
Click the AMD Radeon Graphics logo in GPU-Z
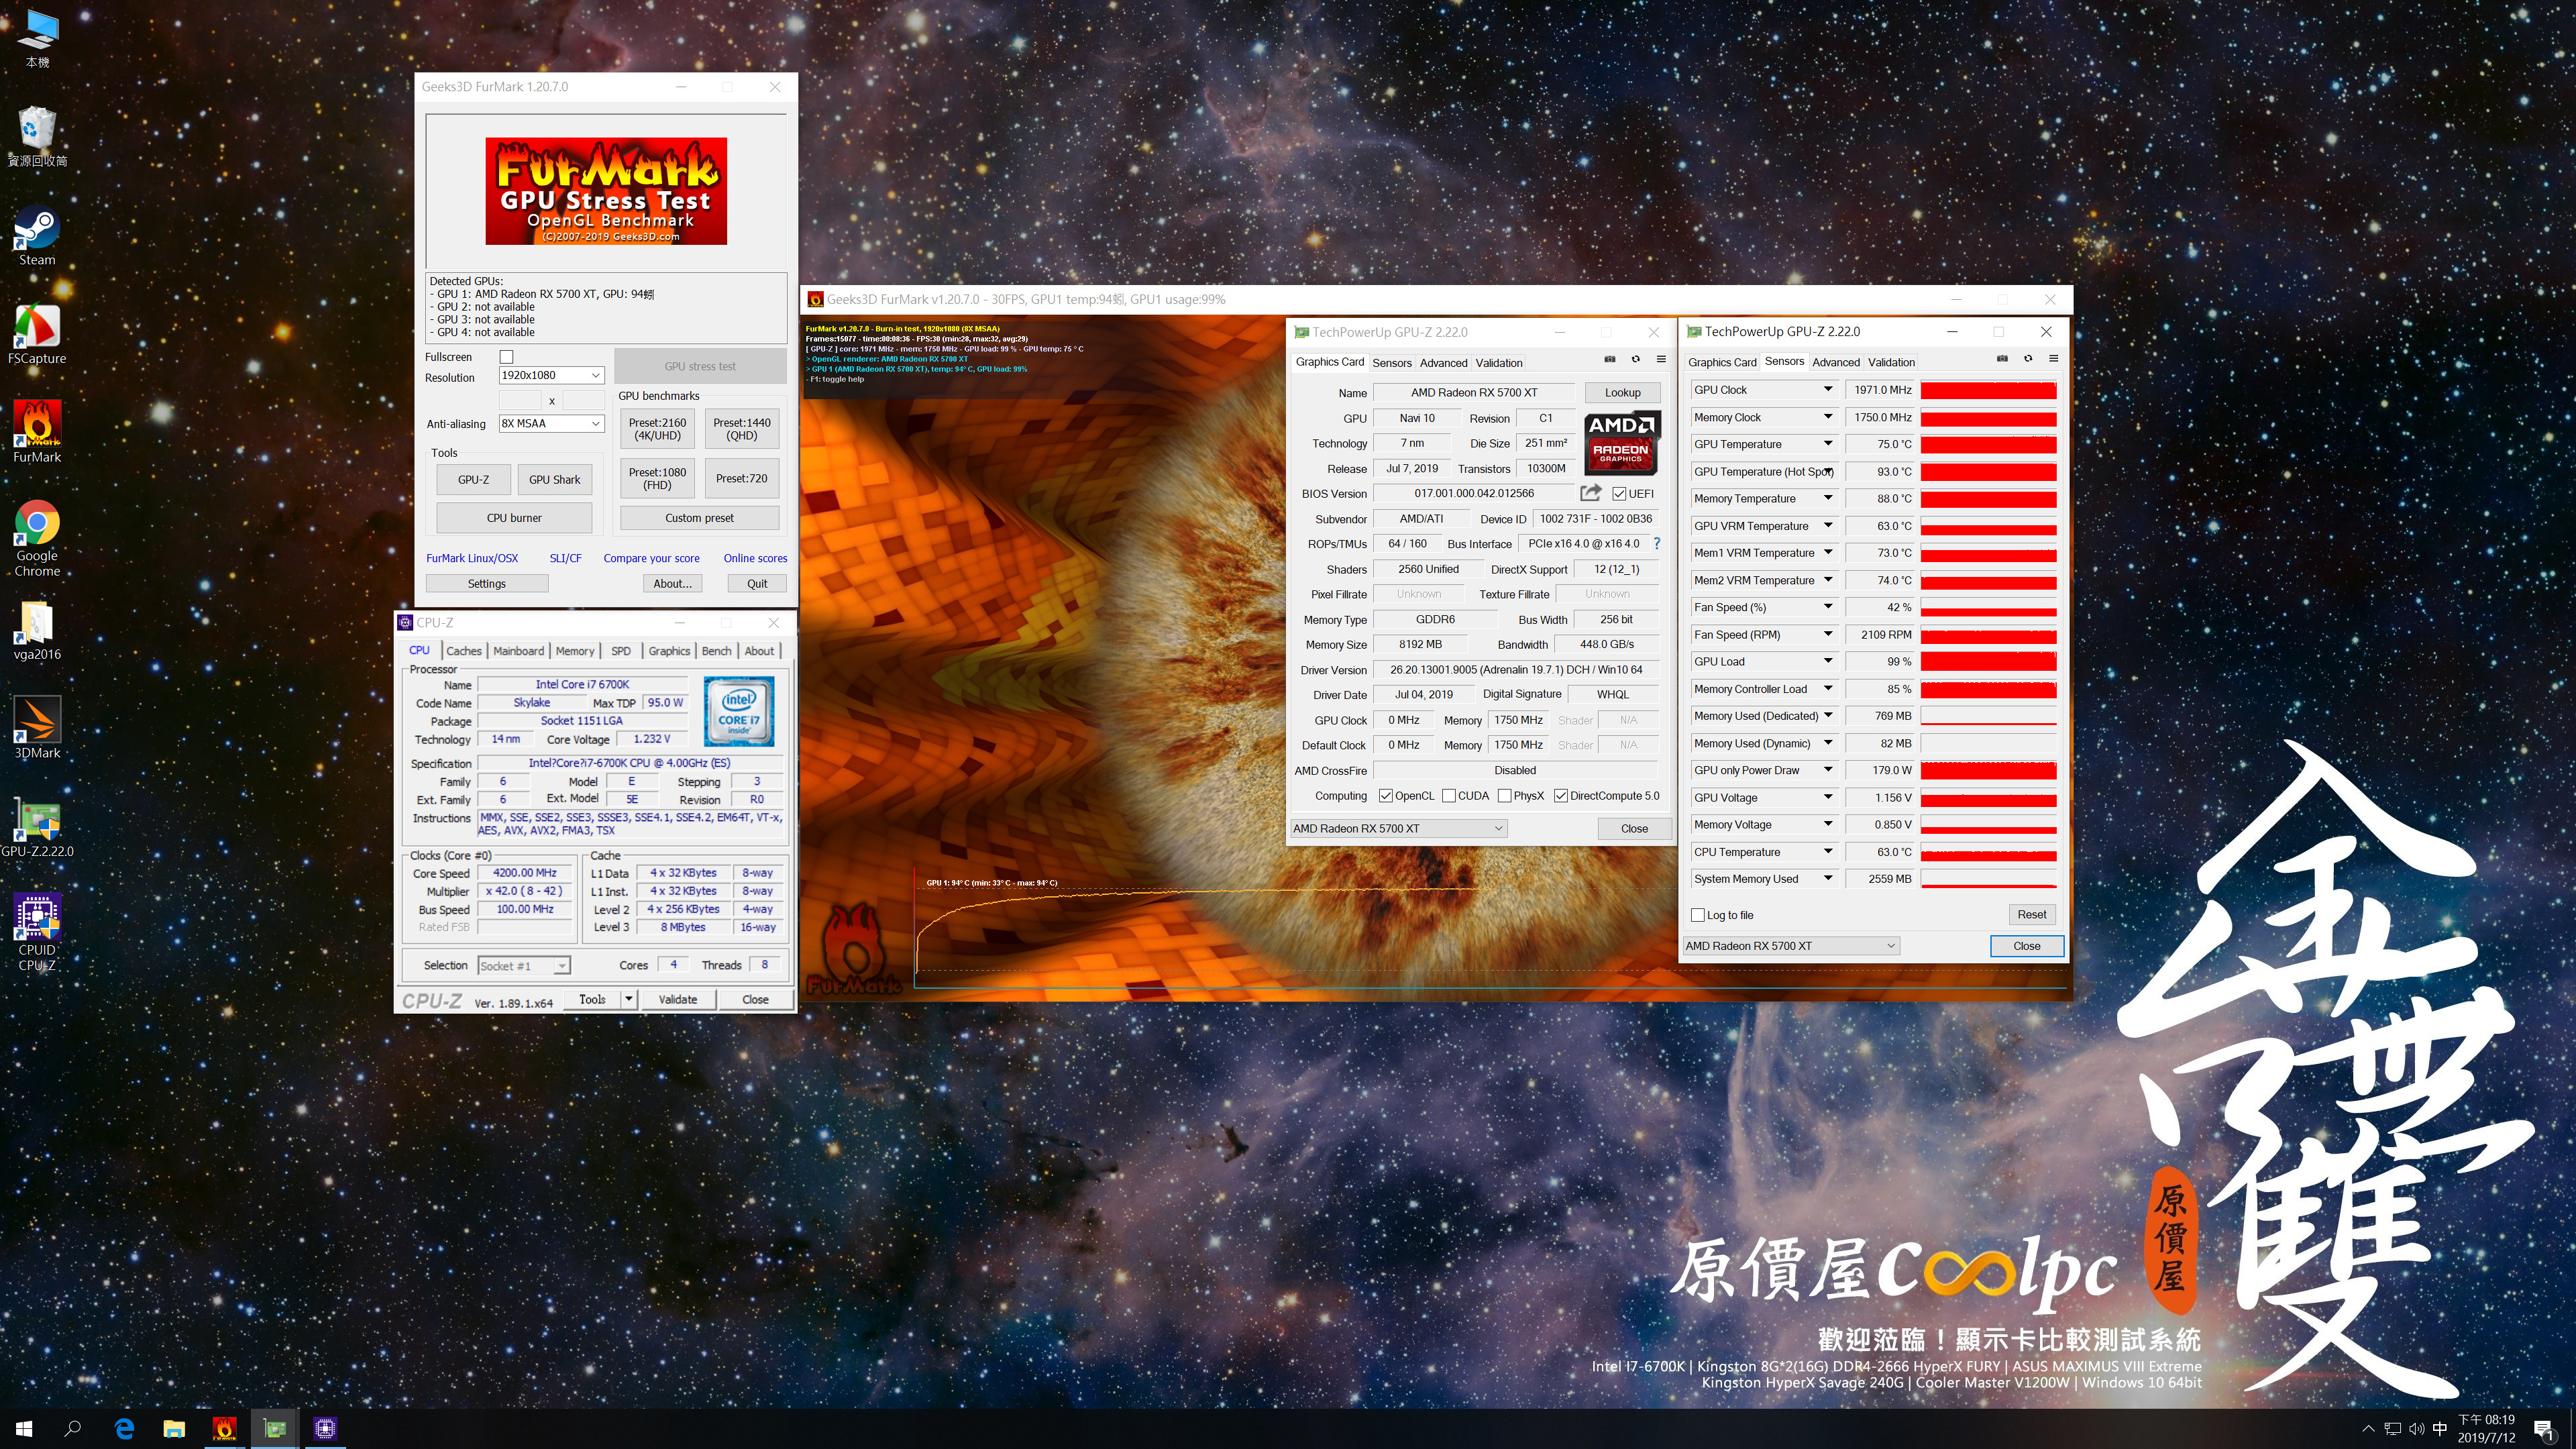click(1622, 443)
